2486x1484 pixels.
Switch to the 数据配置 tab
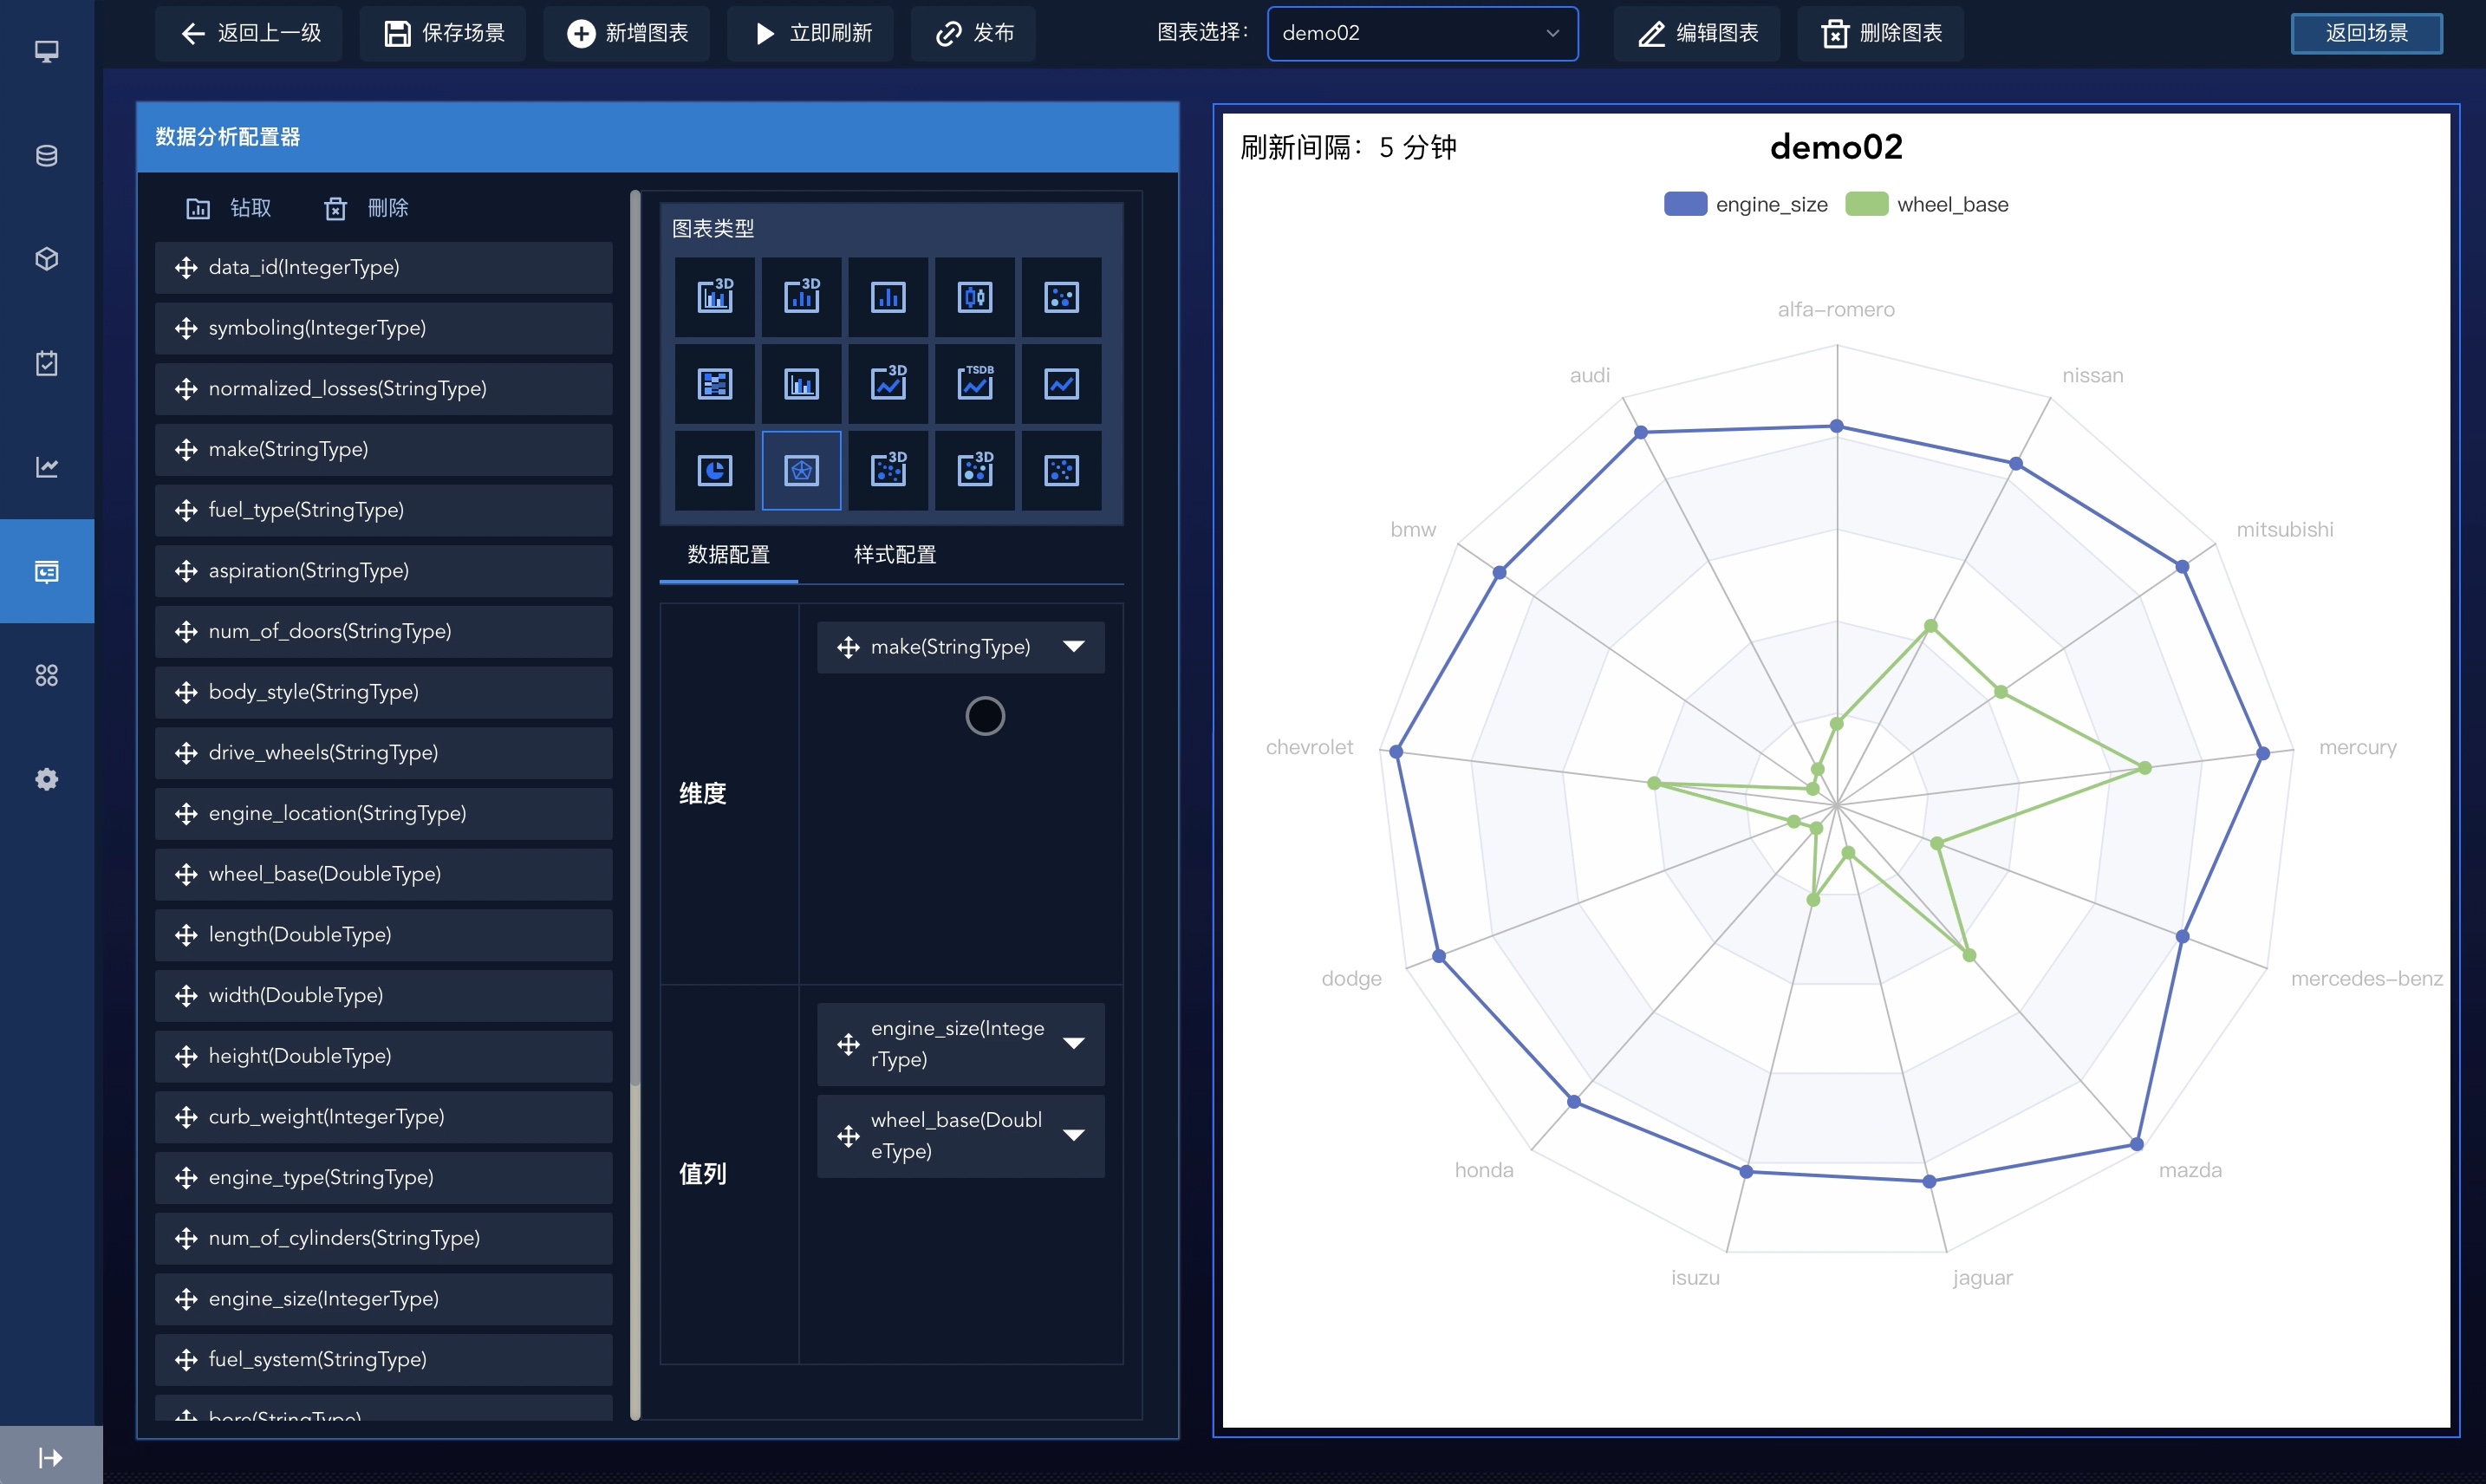coord(728,555)
